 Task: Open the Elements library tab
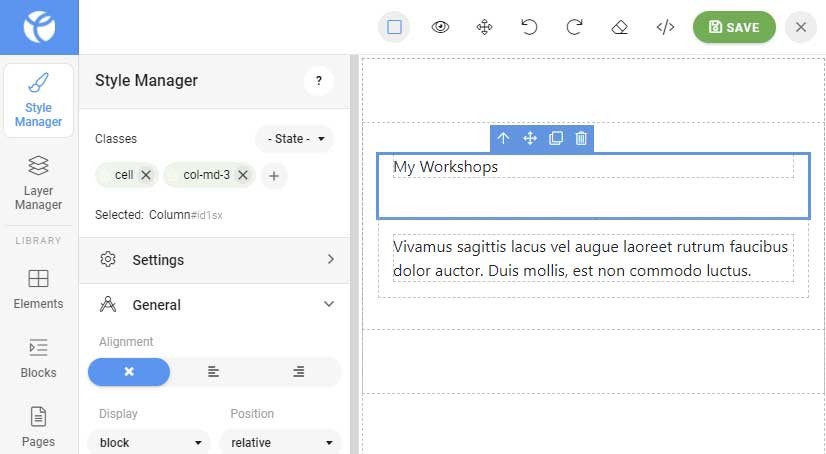38,288
